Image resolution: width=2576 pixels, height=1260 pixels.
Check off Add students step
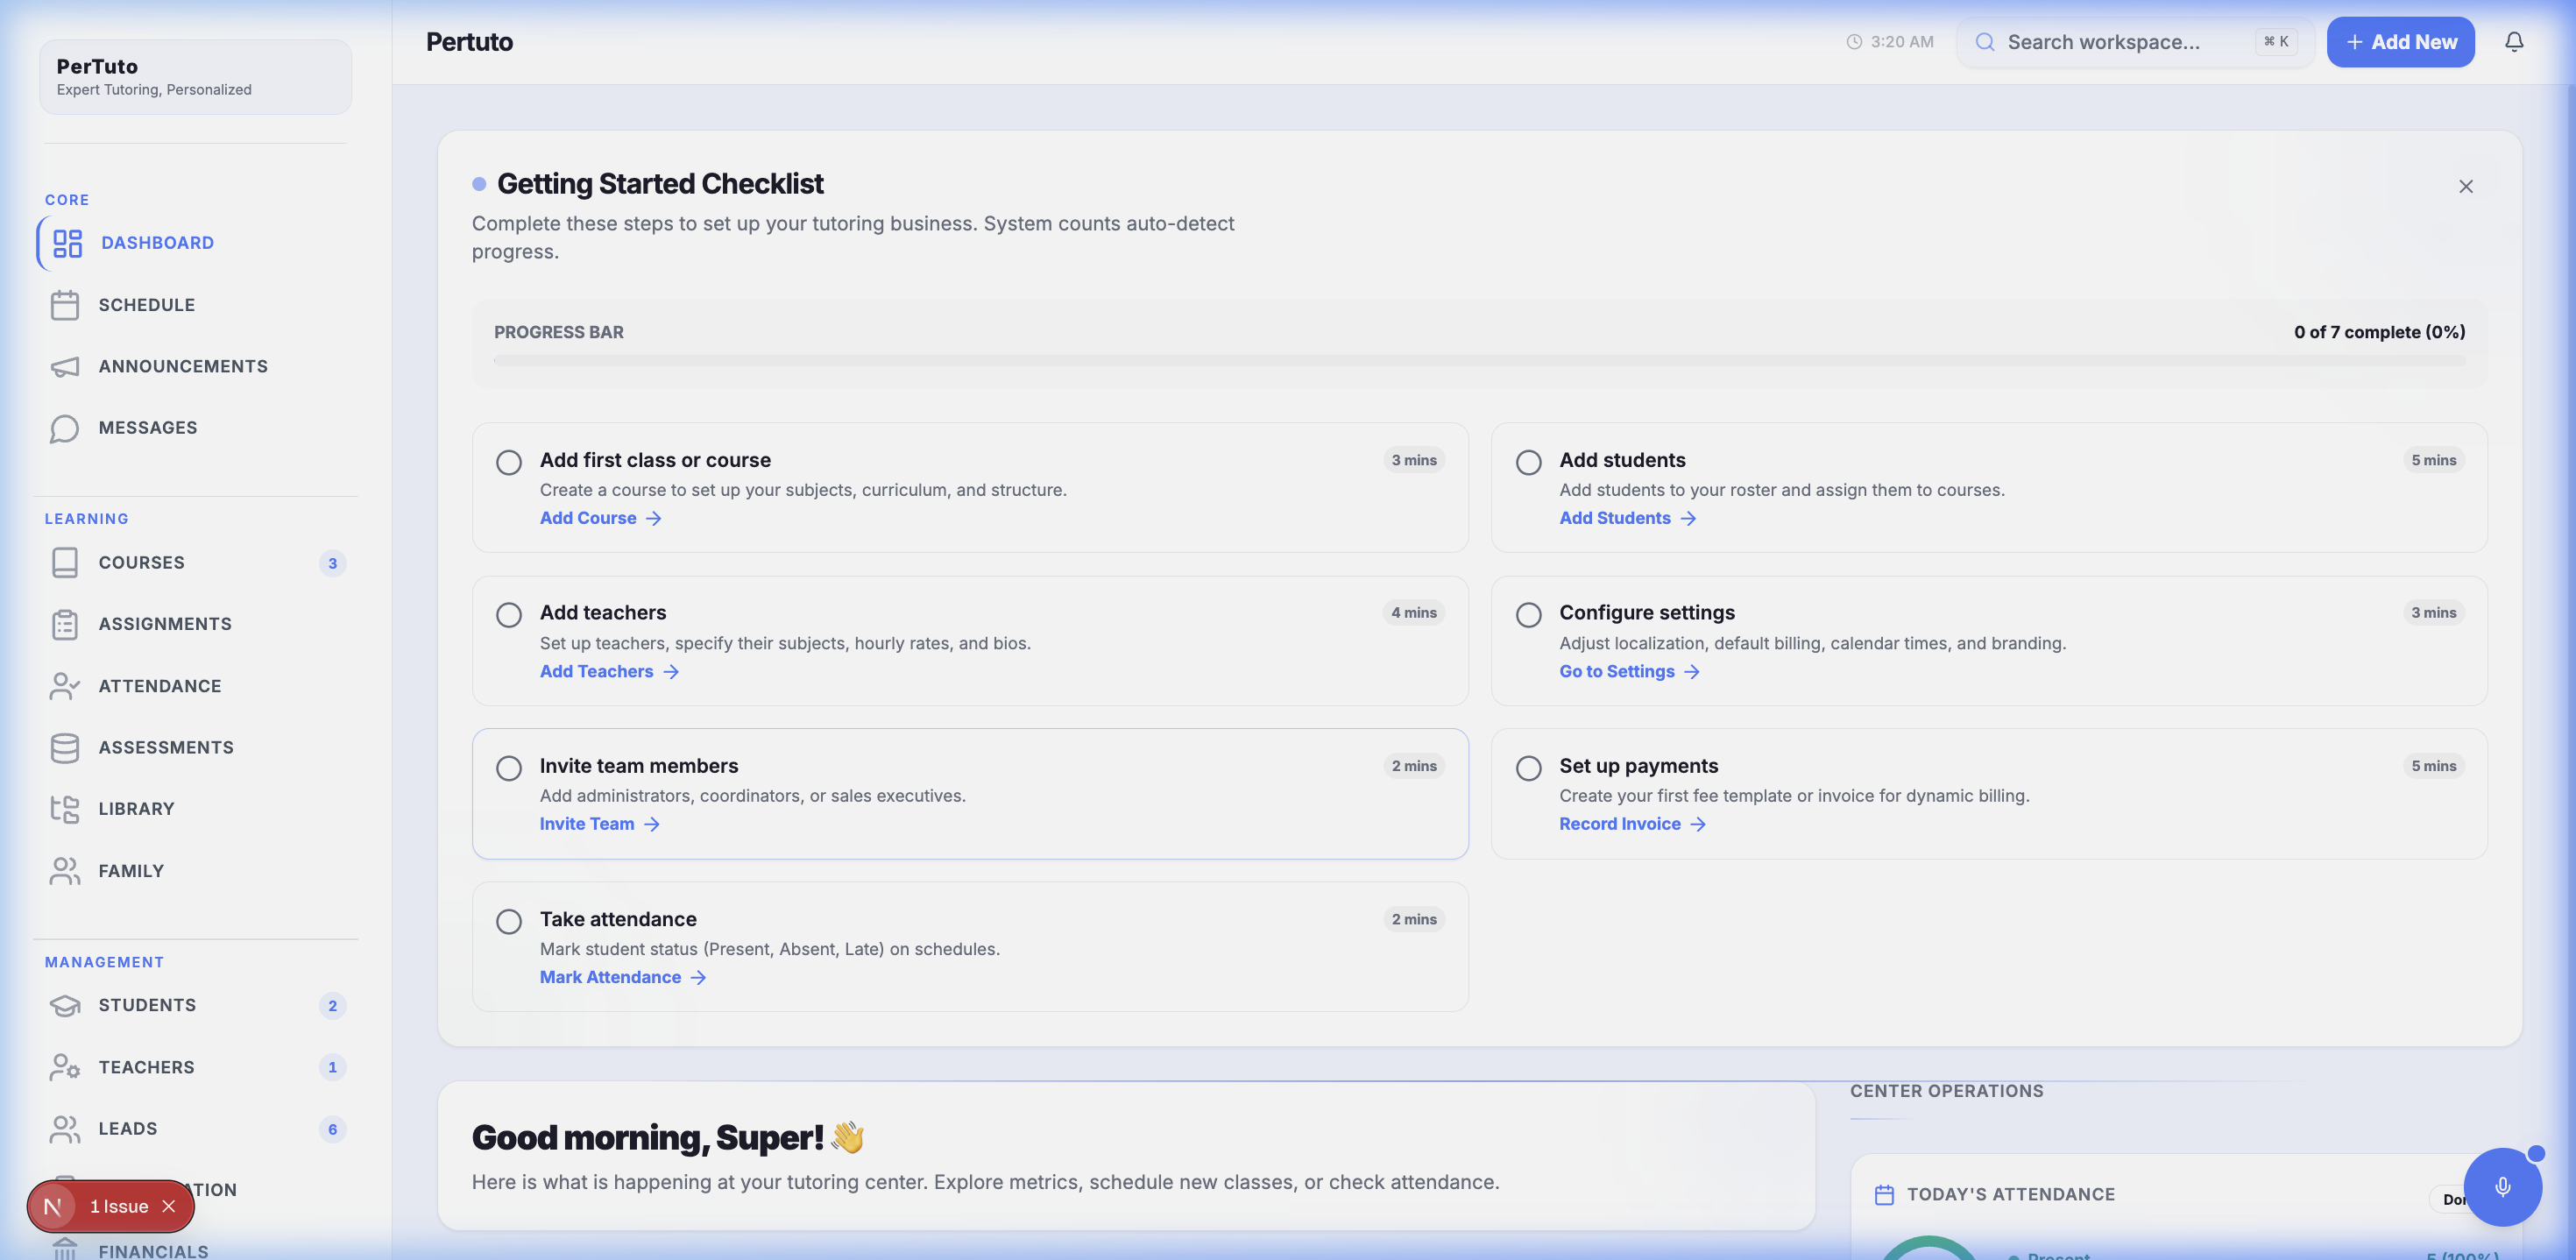(1528, 462)
